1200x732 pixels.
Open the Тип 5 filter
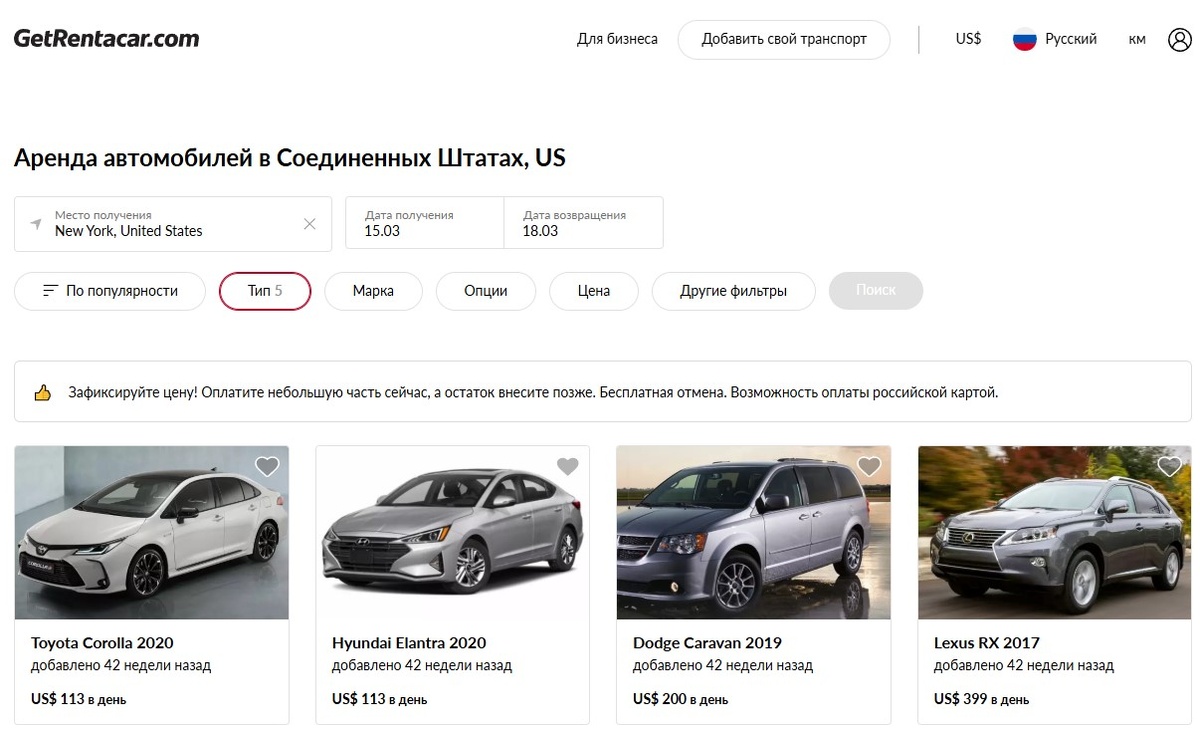pos(265,291)
